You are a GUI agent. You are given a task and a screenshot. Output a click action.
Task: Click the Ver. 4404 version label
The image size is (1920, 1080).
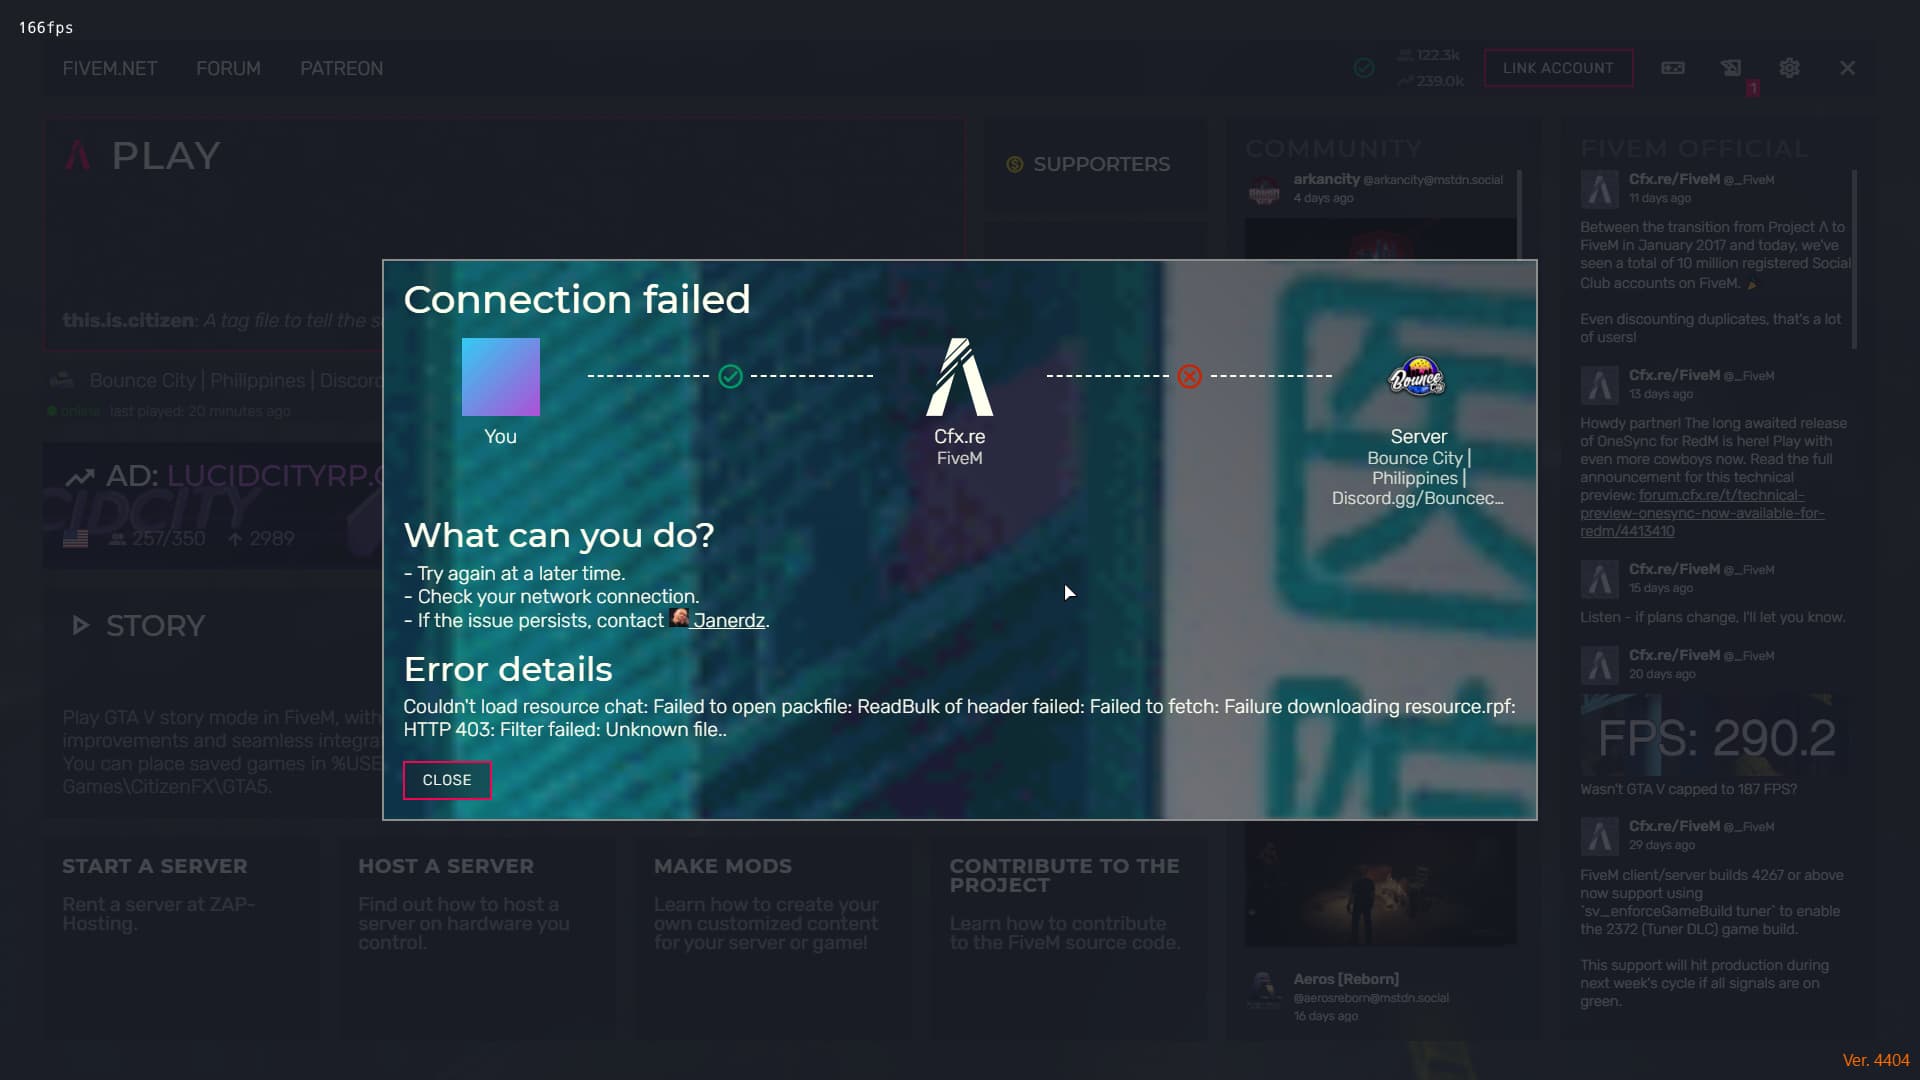pyautogui.click(x=1876, y=1060)
